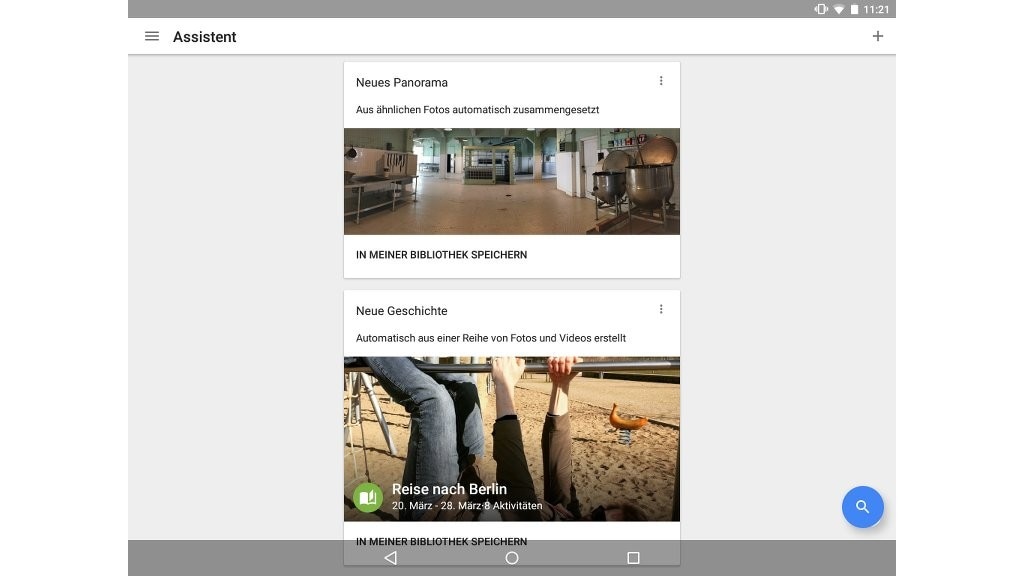1024x576 pixels.
Task: Tap the blue search floating action button
Action: [862, 507]
